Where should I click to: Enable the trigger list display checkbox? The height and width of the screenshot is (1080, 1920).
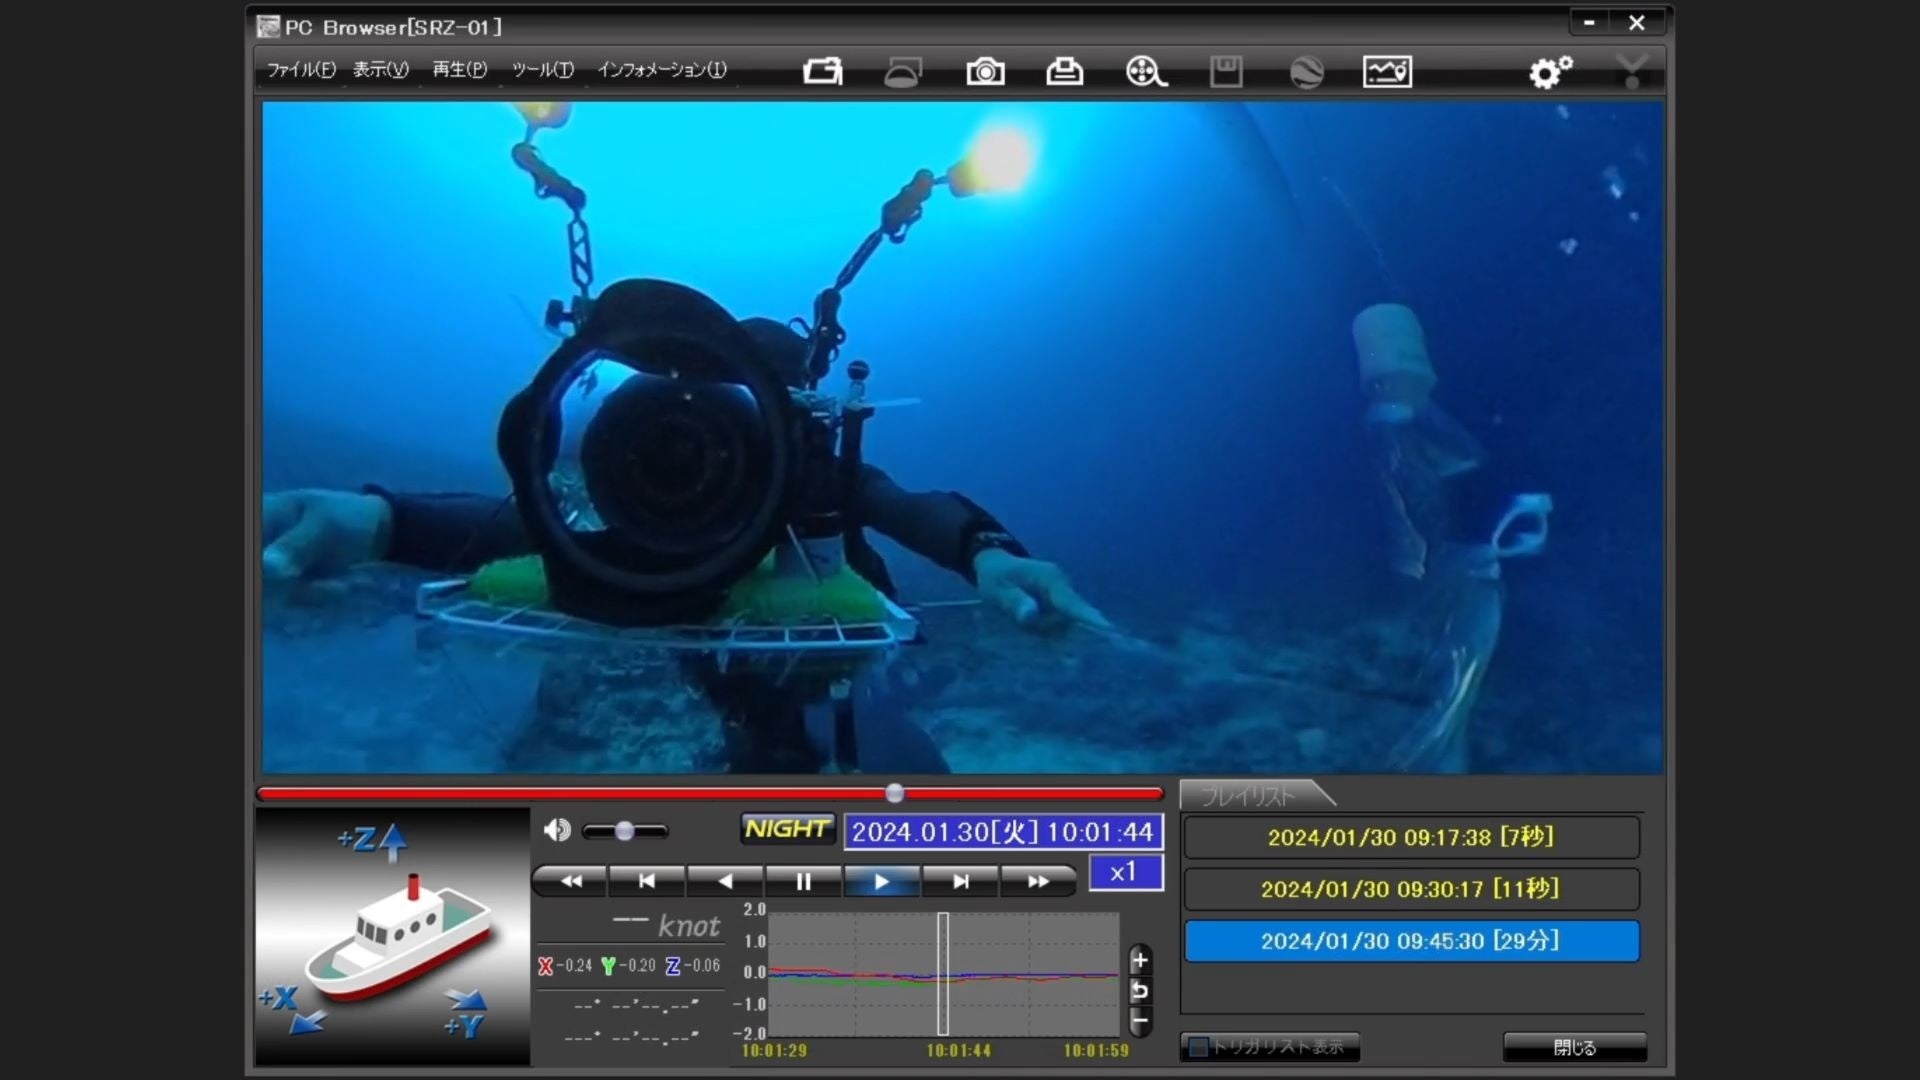(1198, 1047)
